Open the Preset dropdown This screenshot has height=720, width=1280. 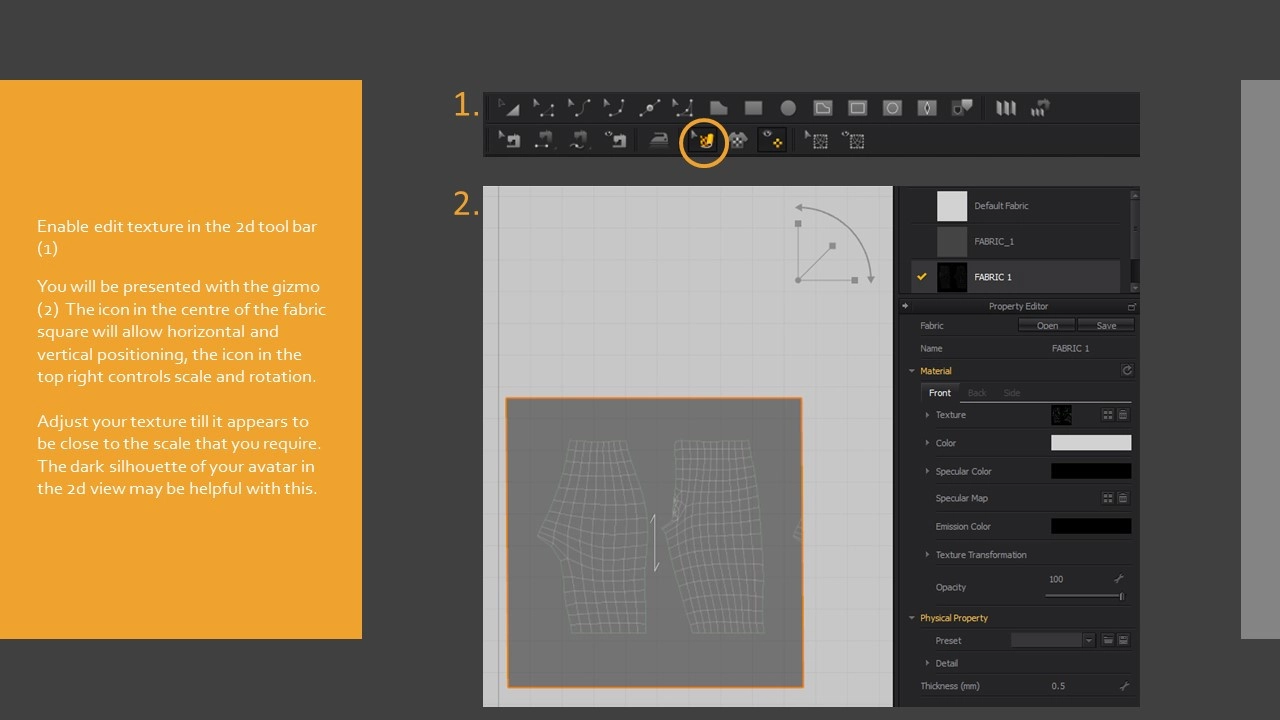pos(1088,640)
